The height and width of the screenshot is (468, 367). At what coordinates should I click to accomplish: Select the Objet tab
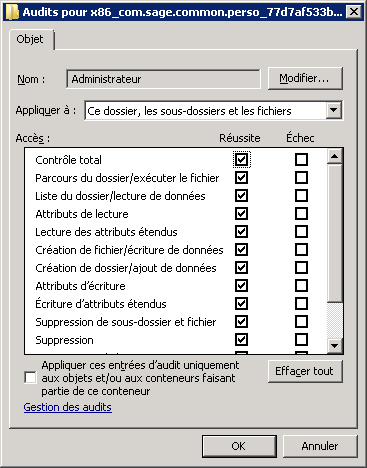[x=30, y=39]
